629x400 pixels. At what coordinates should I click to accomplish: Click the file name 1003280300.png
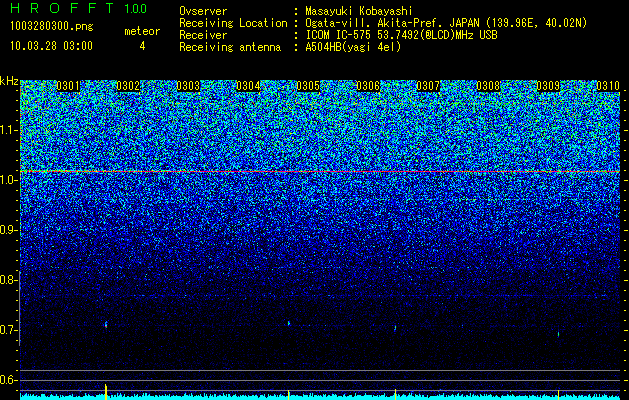pyautogui.click(x=52, y=26)
